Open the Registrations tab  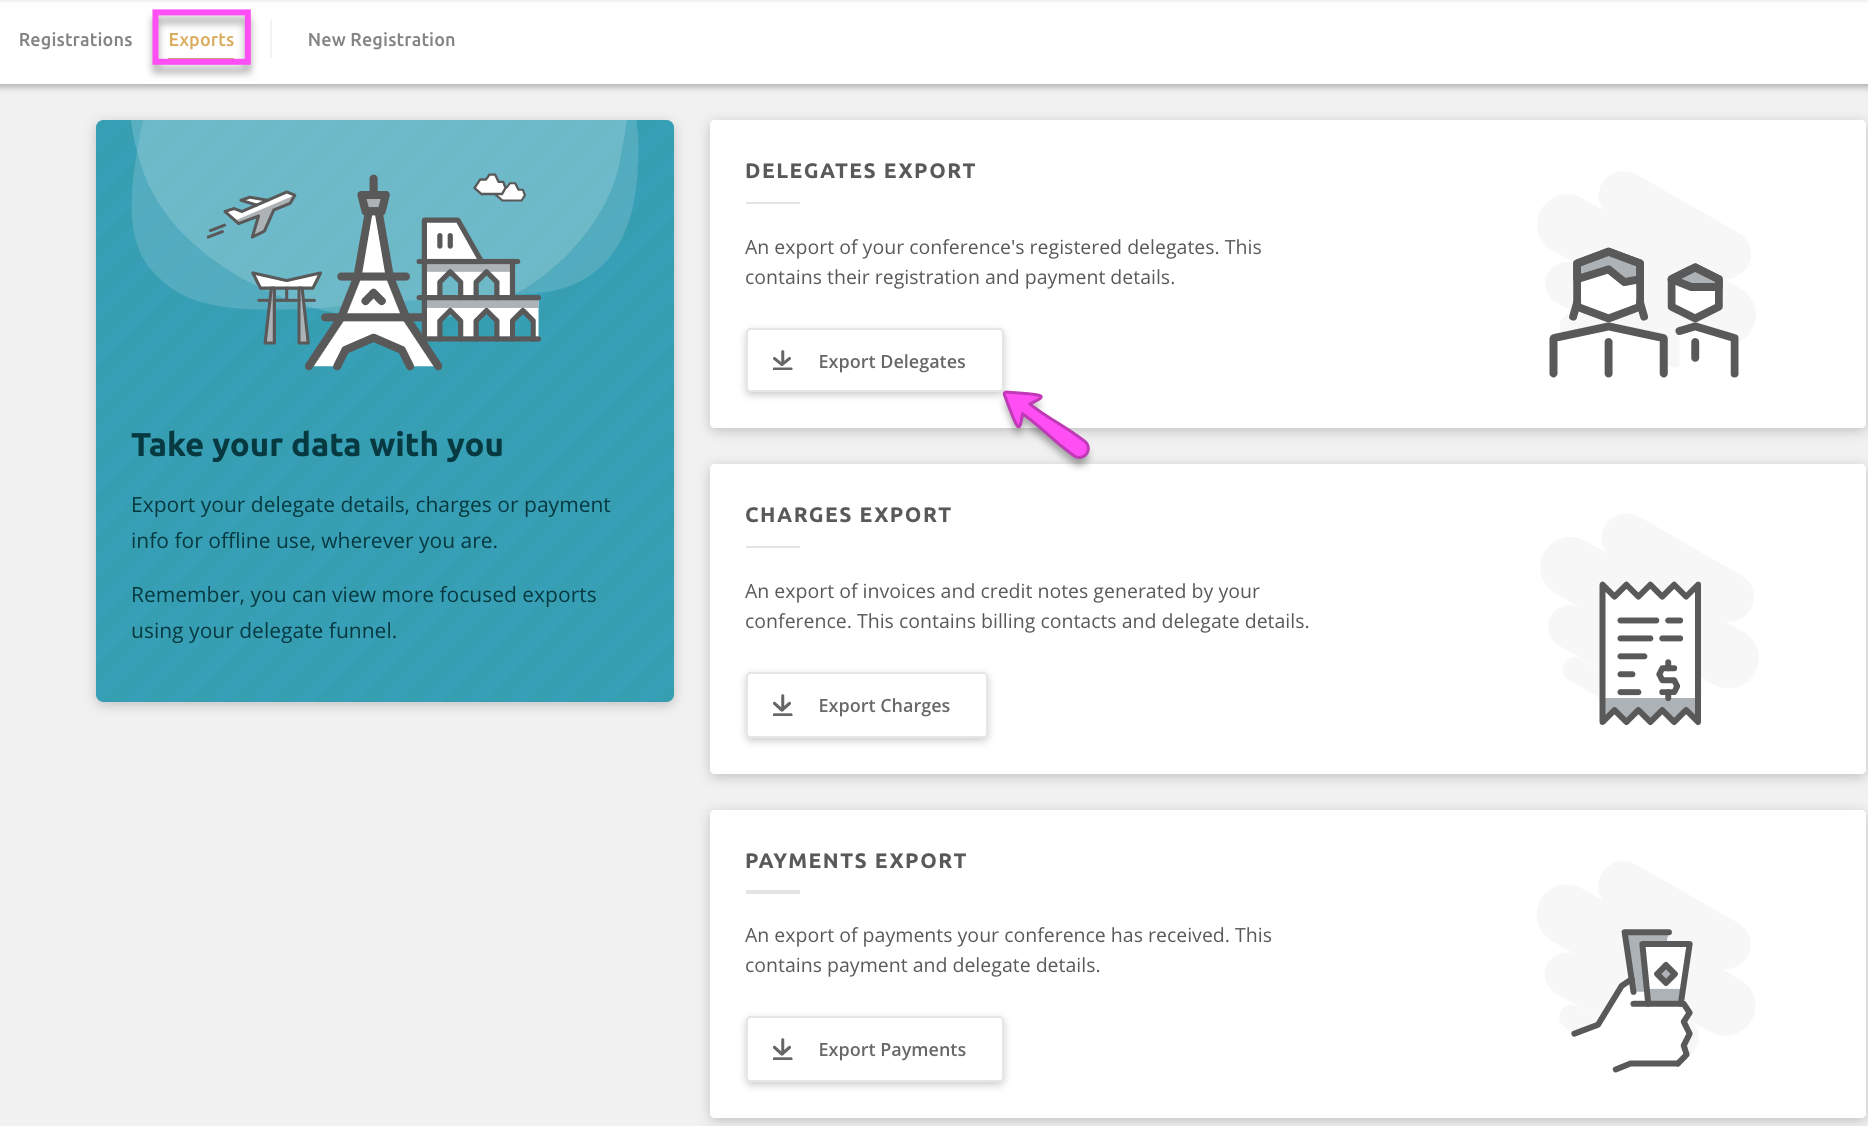pos(75,40)
